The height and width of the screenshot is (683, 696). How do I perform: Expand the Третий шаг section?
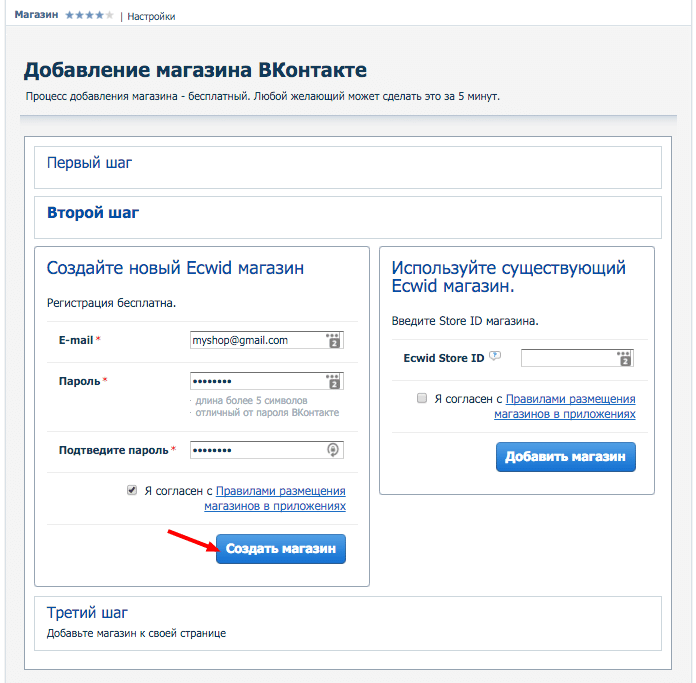coord(88,612)
